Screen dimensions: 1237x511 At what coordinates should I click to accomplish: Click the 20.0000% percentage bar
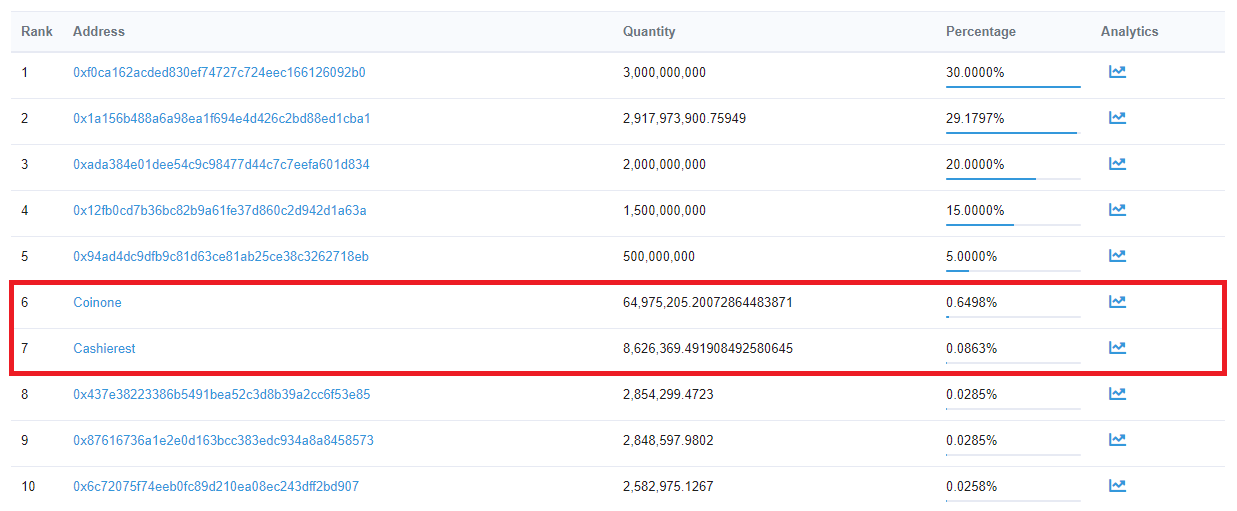(x=1013, y=179)
